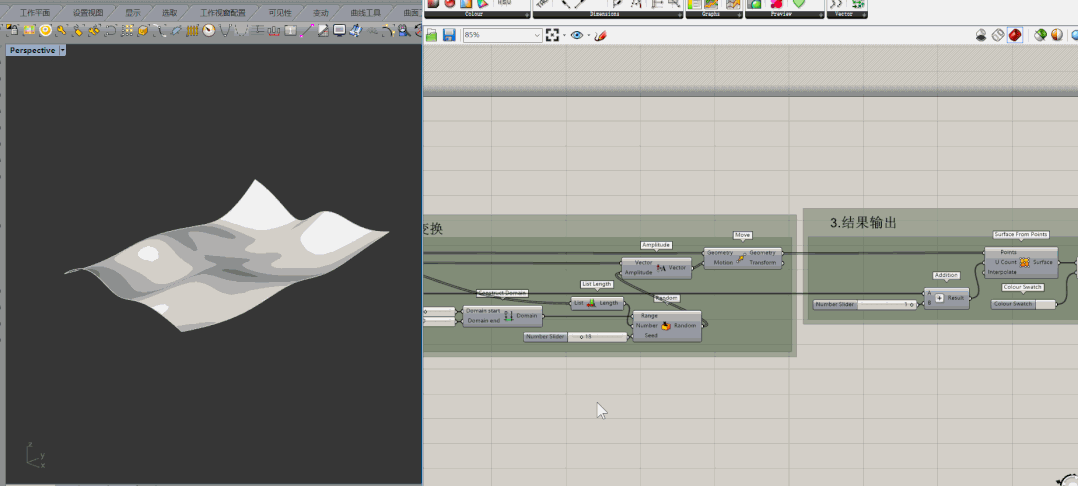
Task: Click the magnifier search icon in Rhino toolbar
Action: click(404, 30)
